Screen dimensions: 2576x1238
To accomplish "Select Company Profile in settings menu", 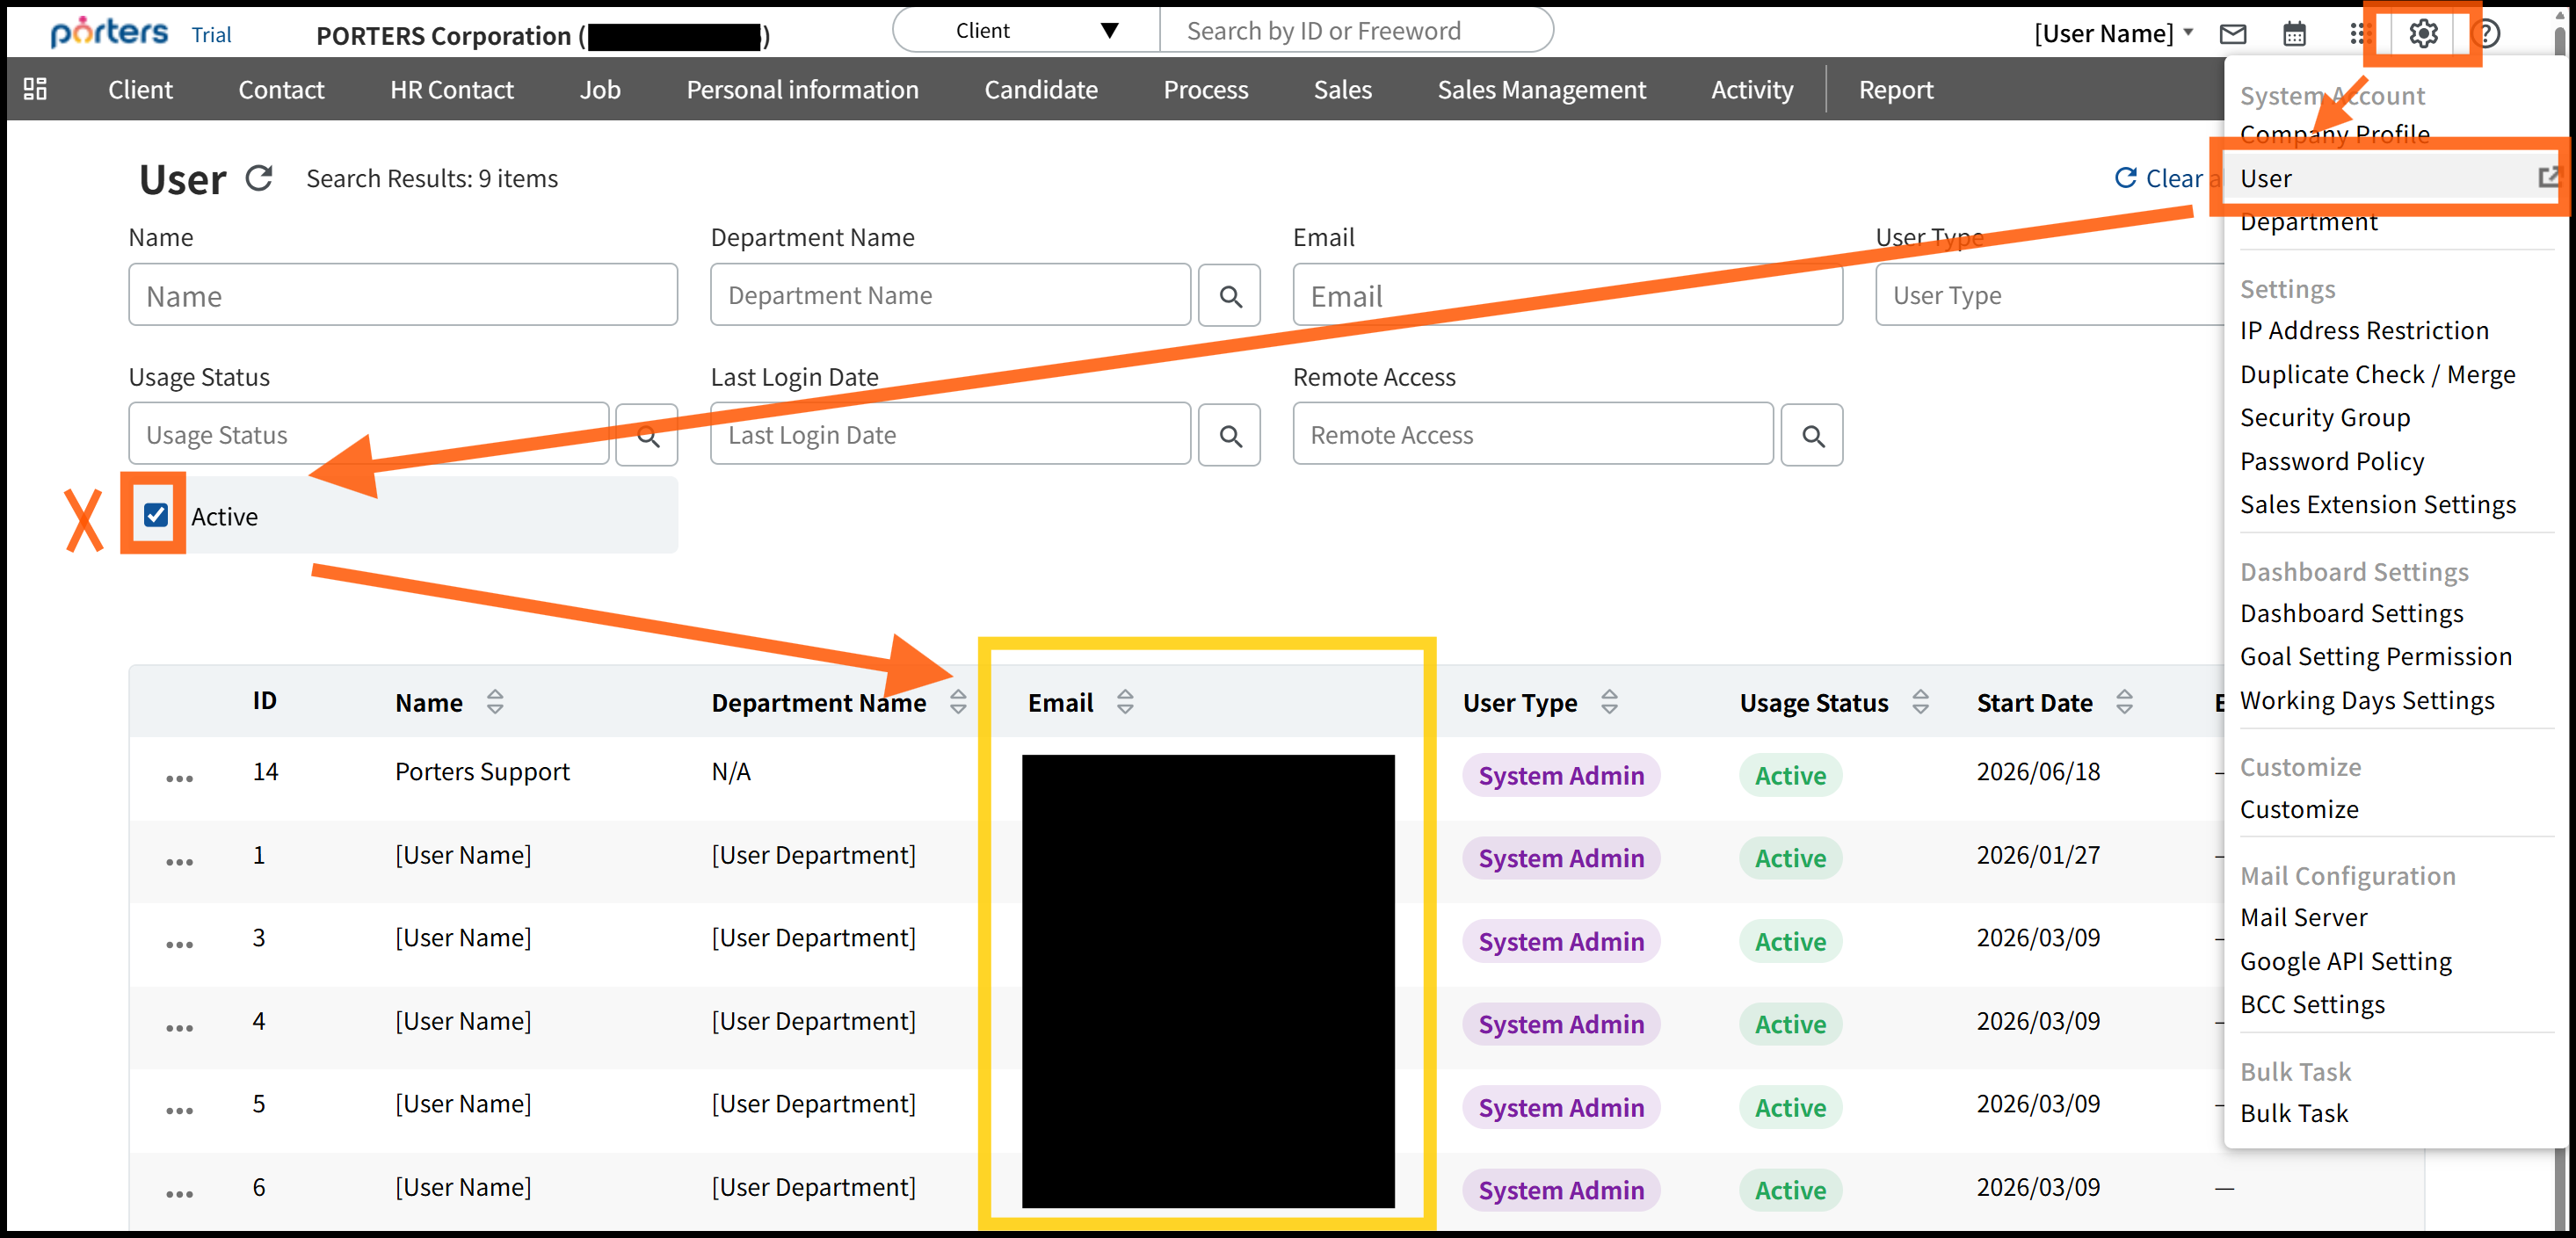I will pyautogui.click(x=2335, y=134).
